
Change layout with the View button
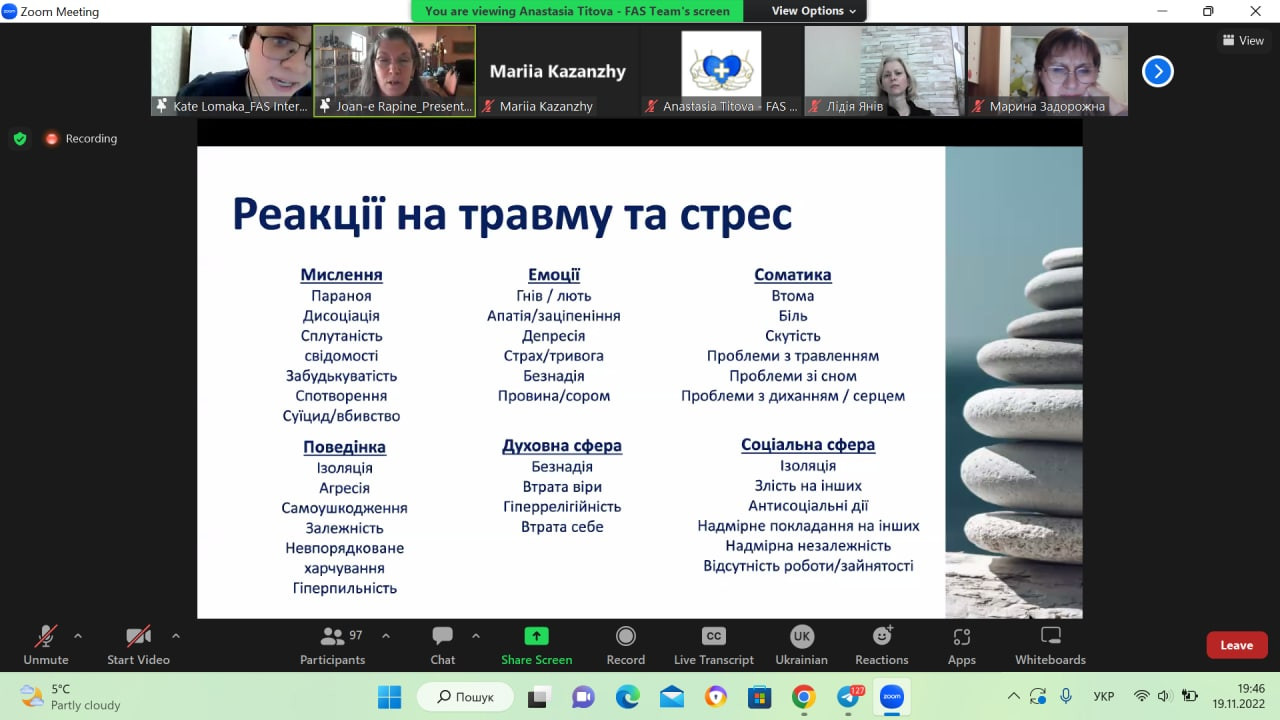(1243, 41)
